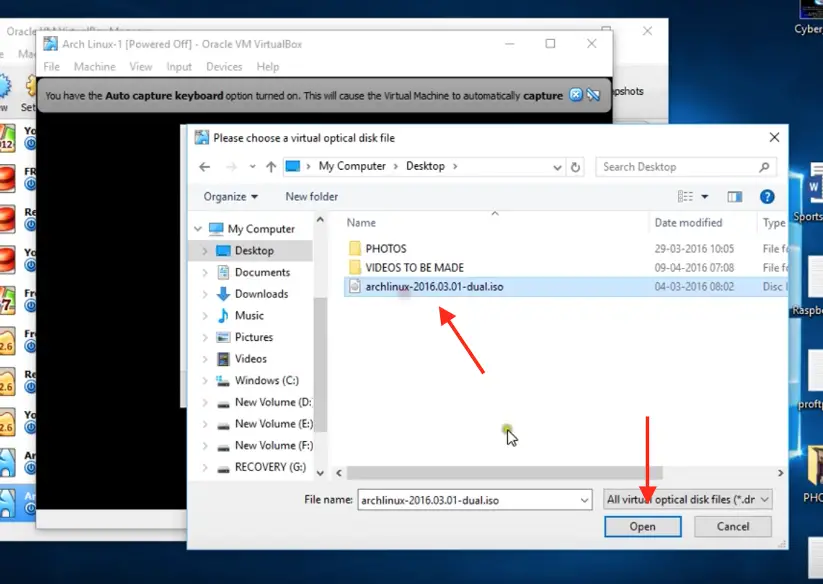The width and height of the screenshot is (823, 584).
Task: Open Downloads in the navigation pane
Action: (261, 294)
